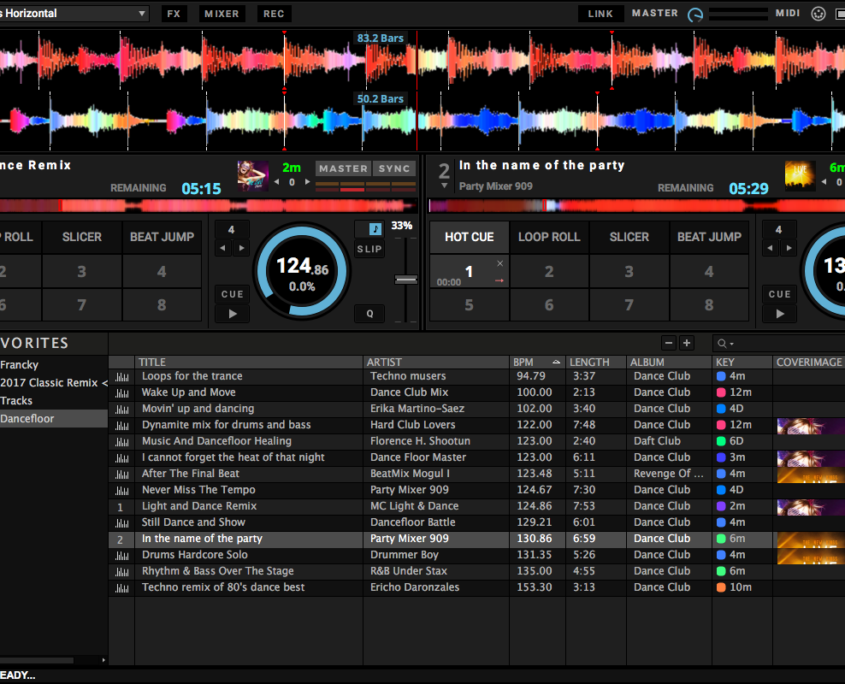Sort by TITLE column header

coord(249,362)
